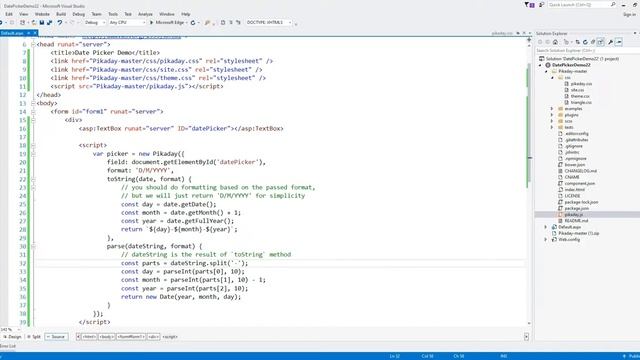Select theme.css in Solution Explorer
Viewport: 640px width, 360px height.
(x=580, y=96)
